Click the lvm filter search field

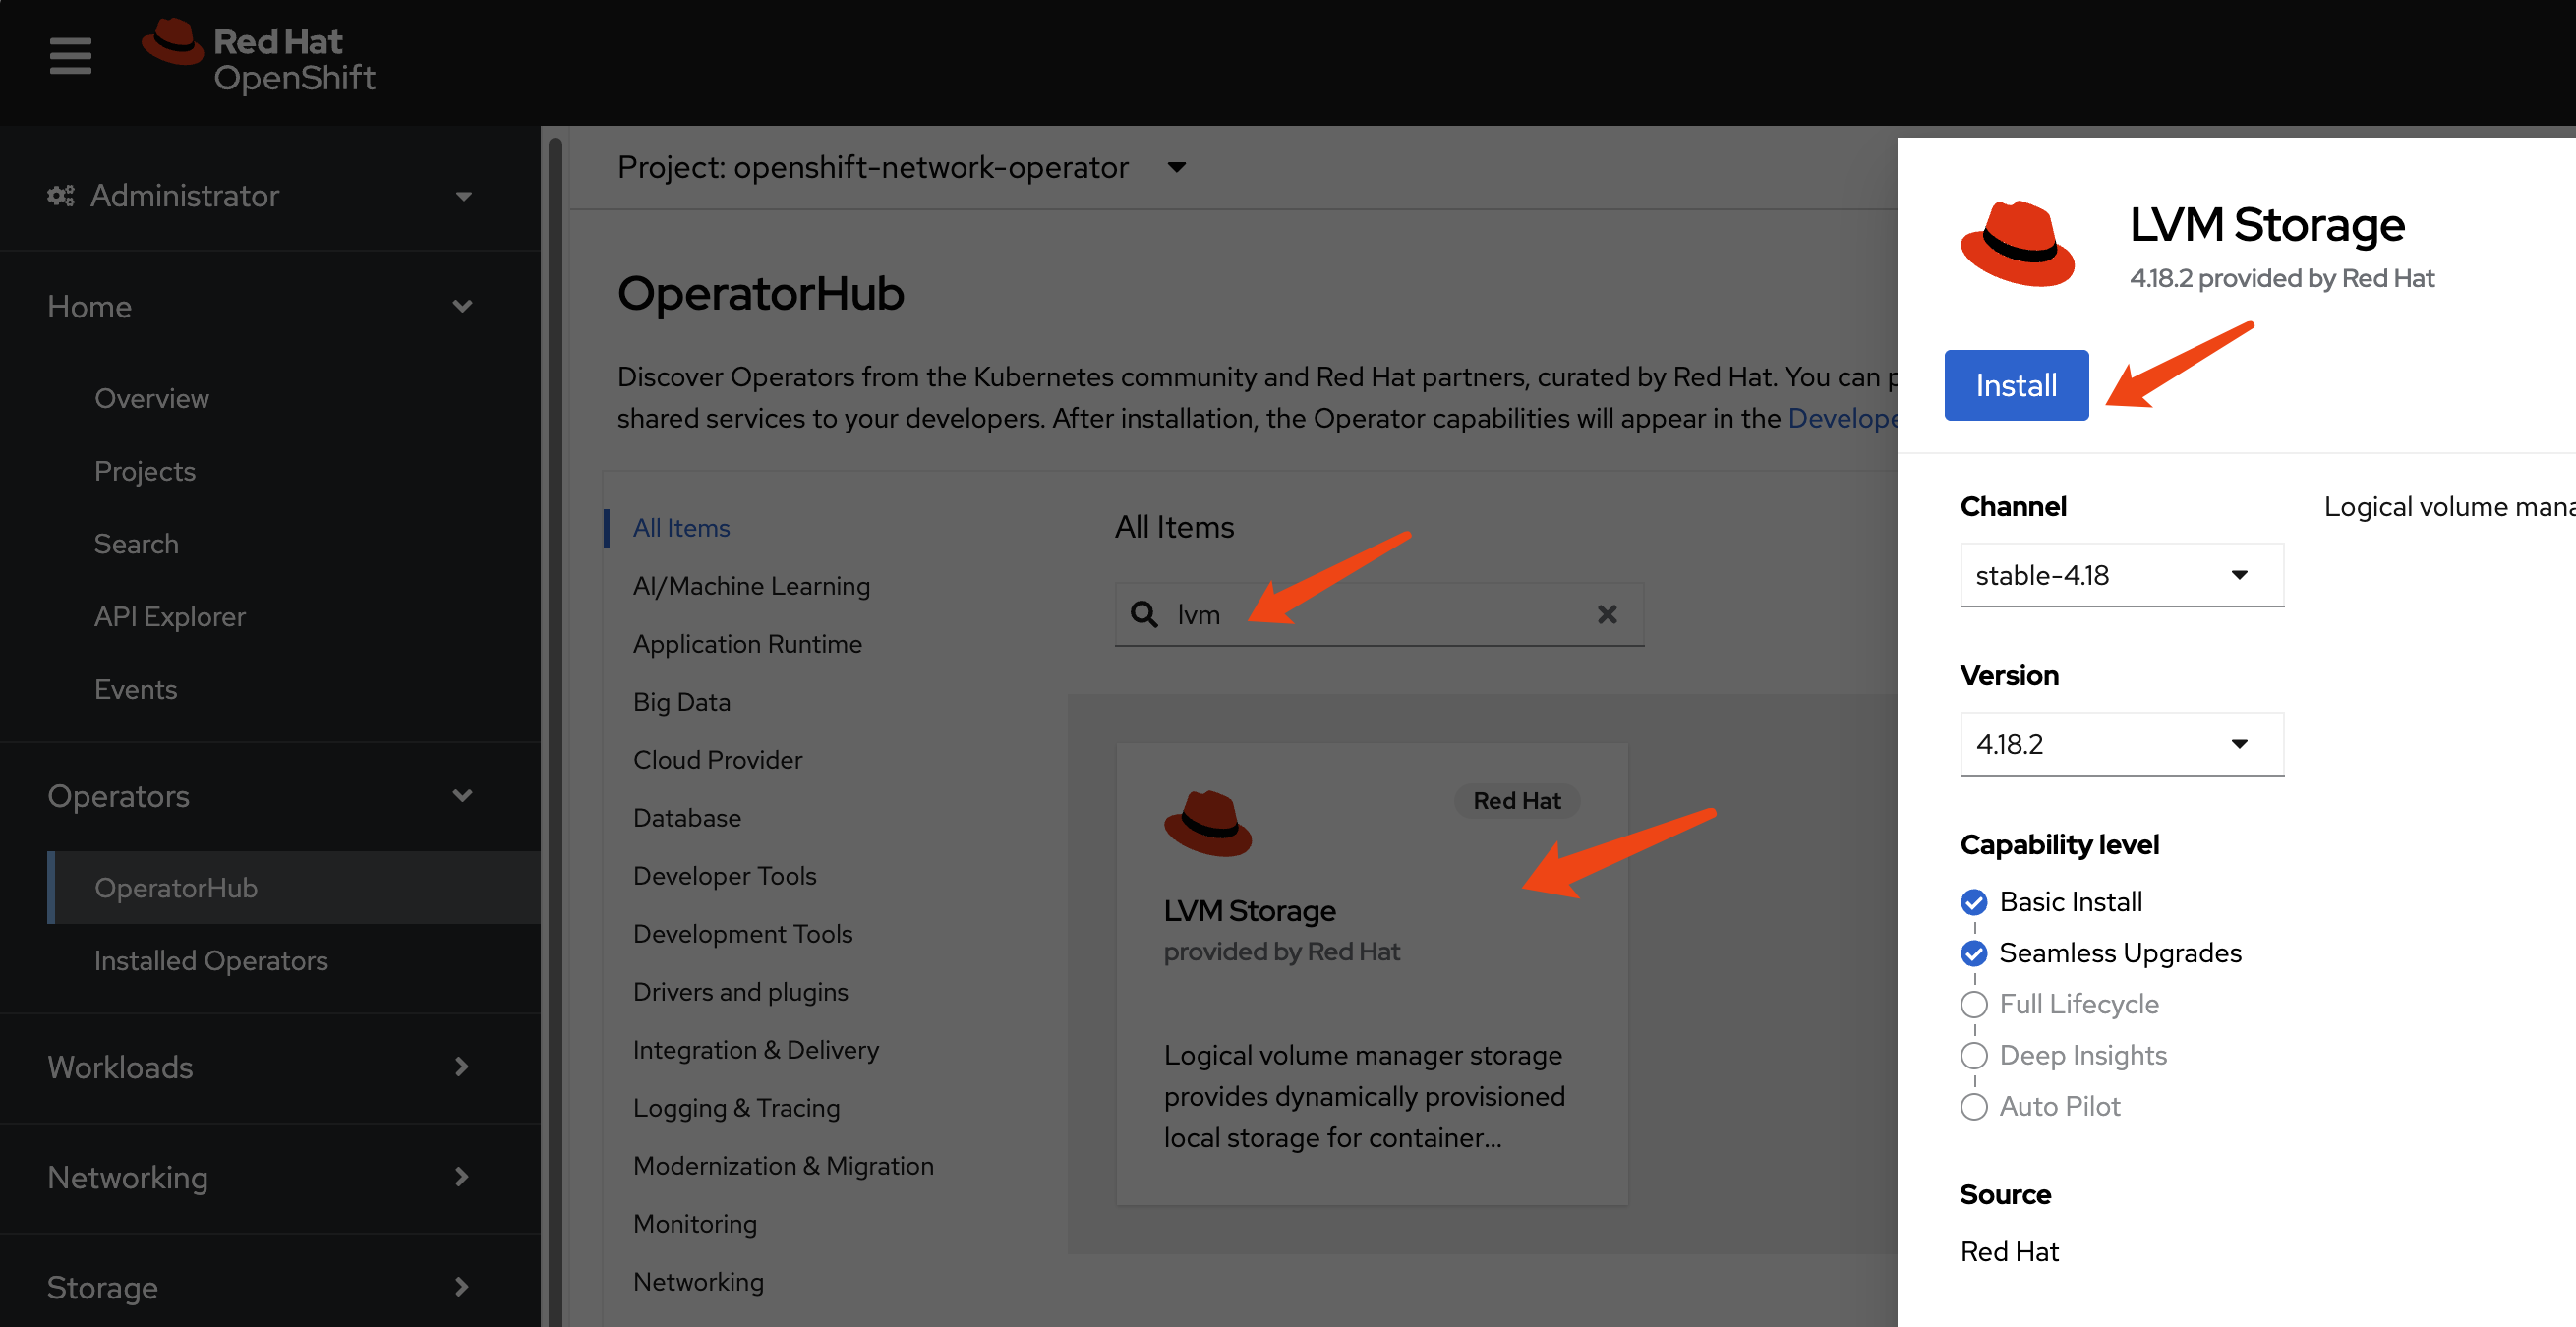pos(1380,614)
